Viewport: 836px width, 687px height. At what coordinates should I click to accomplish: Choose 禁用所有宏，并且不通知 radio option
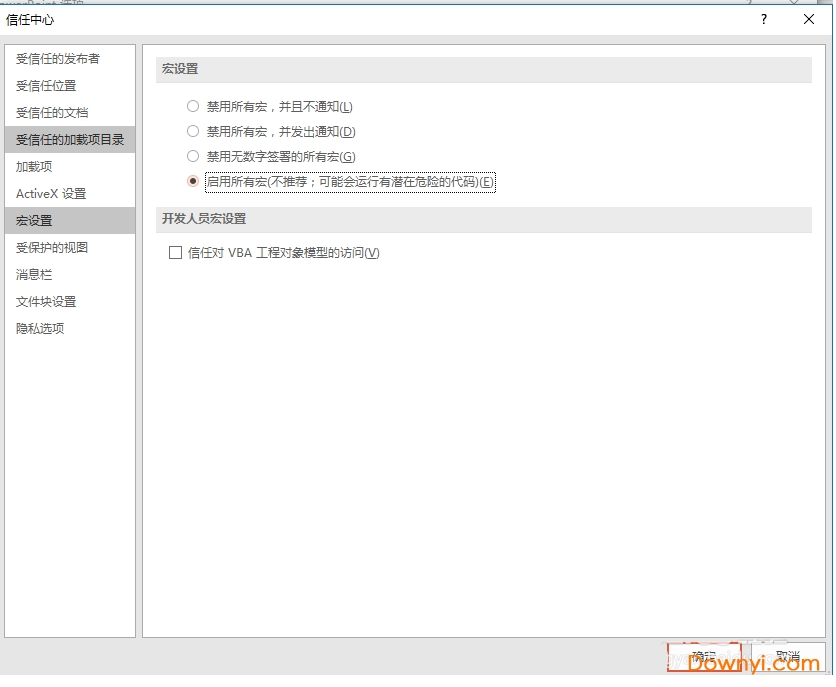[193, 106]
